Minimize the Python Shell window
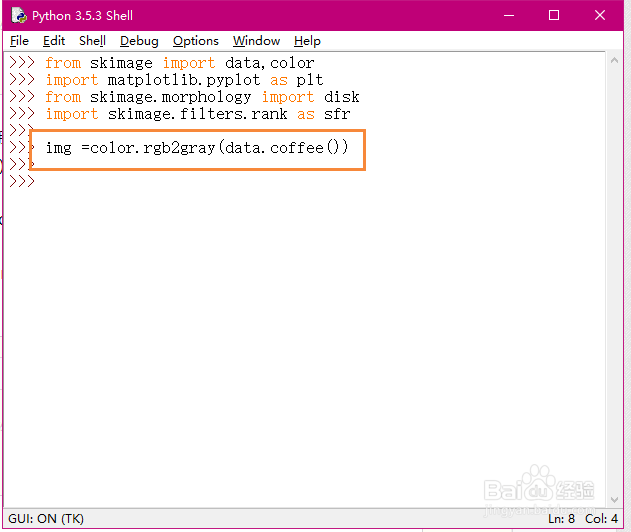Image resolution: width=631 pixels, height=532 pixels. click(x=509, y=15)
